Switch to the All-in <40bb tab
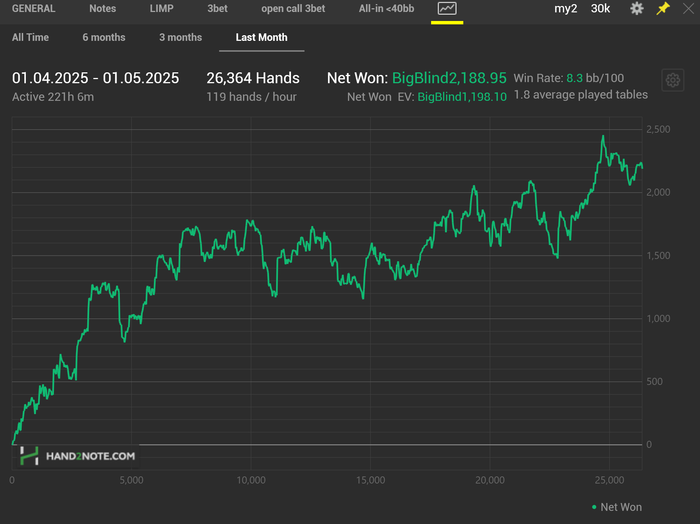 (x=387, y=8)
